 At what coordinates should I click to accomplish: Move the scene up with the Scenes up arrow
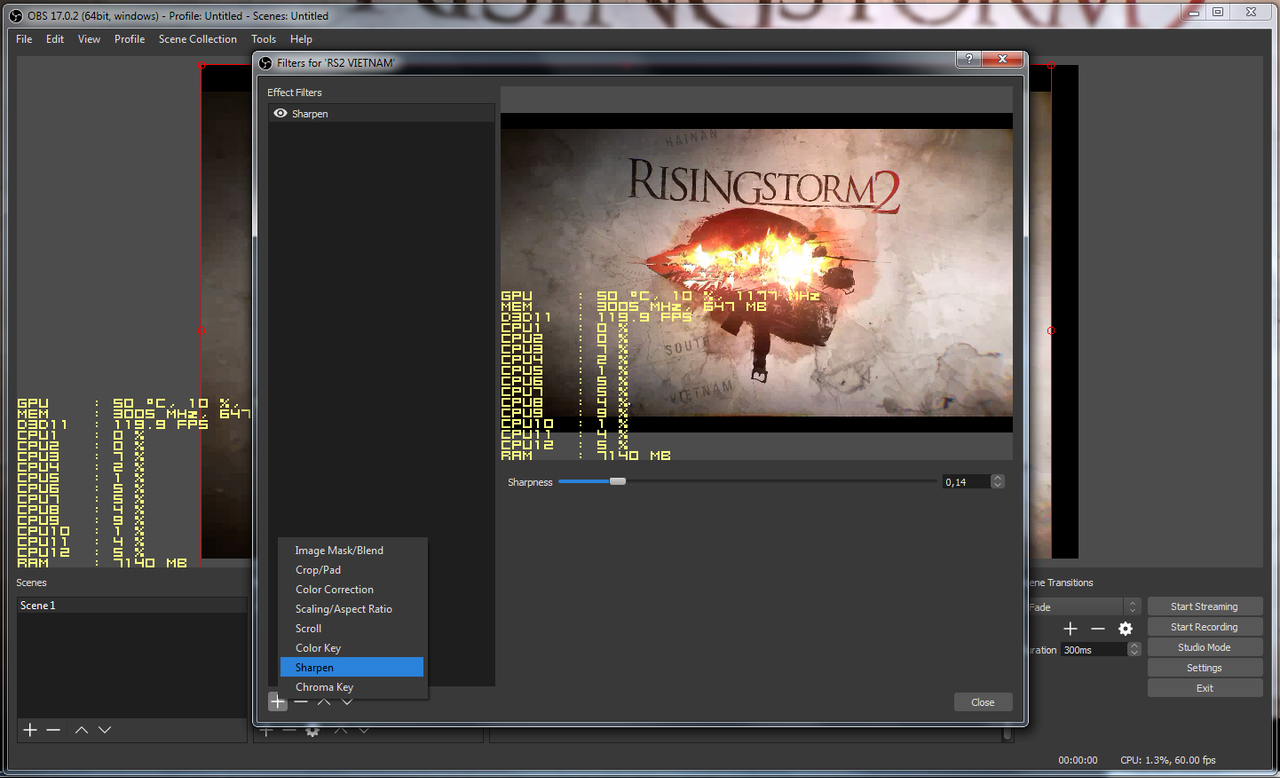[81, 730]
